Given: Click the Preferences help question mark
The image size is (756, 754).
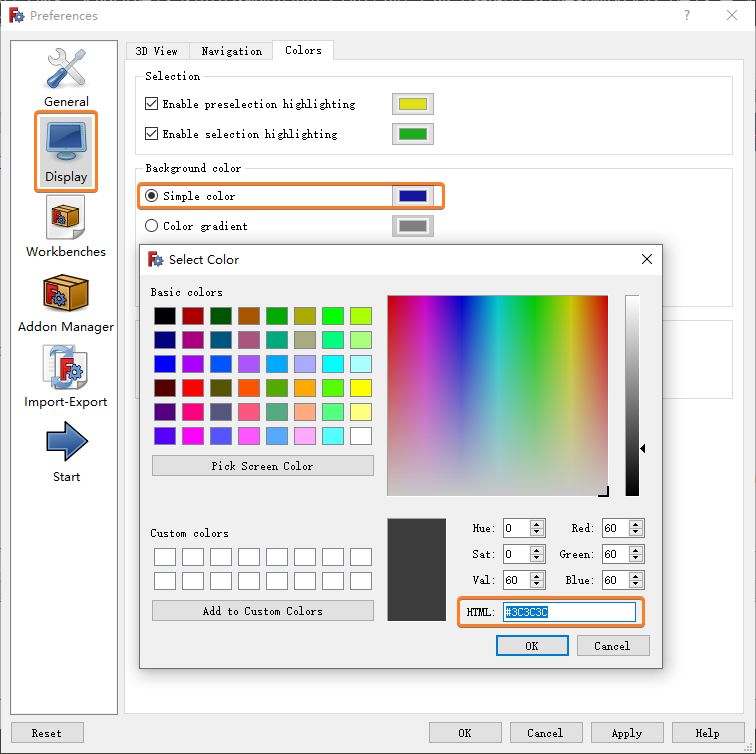Looking at the screenshot, I should click(x=687, y=15).
